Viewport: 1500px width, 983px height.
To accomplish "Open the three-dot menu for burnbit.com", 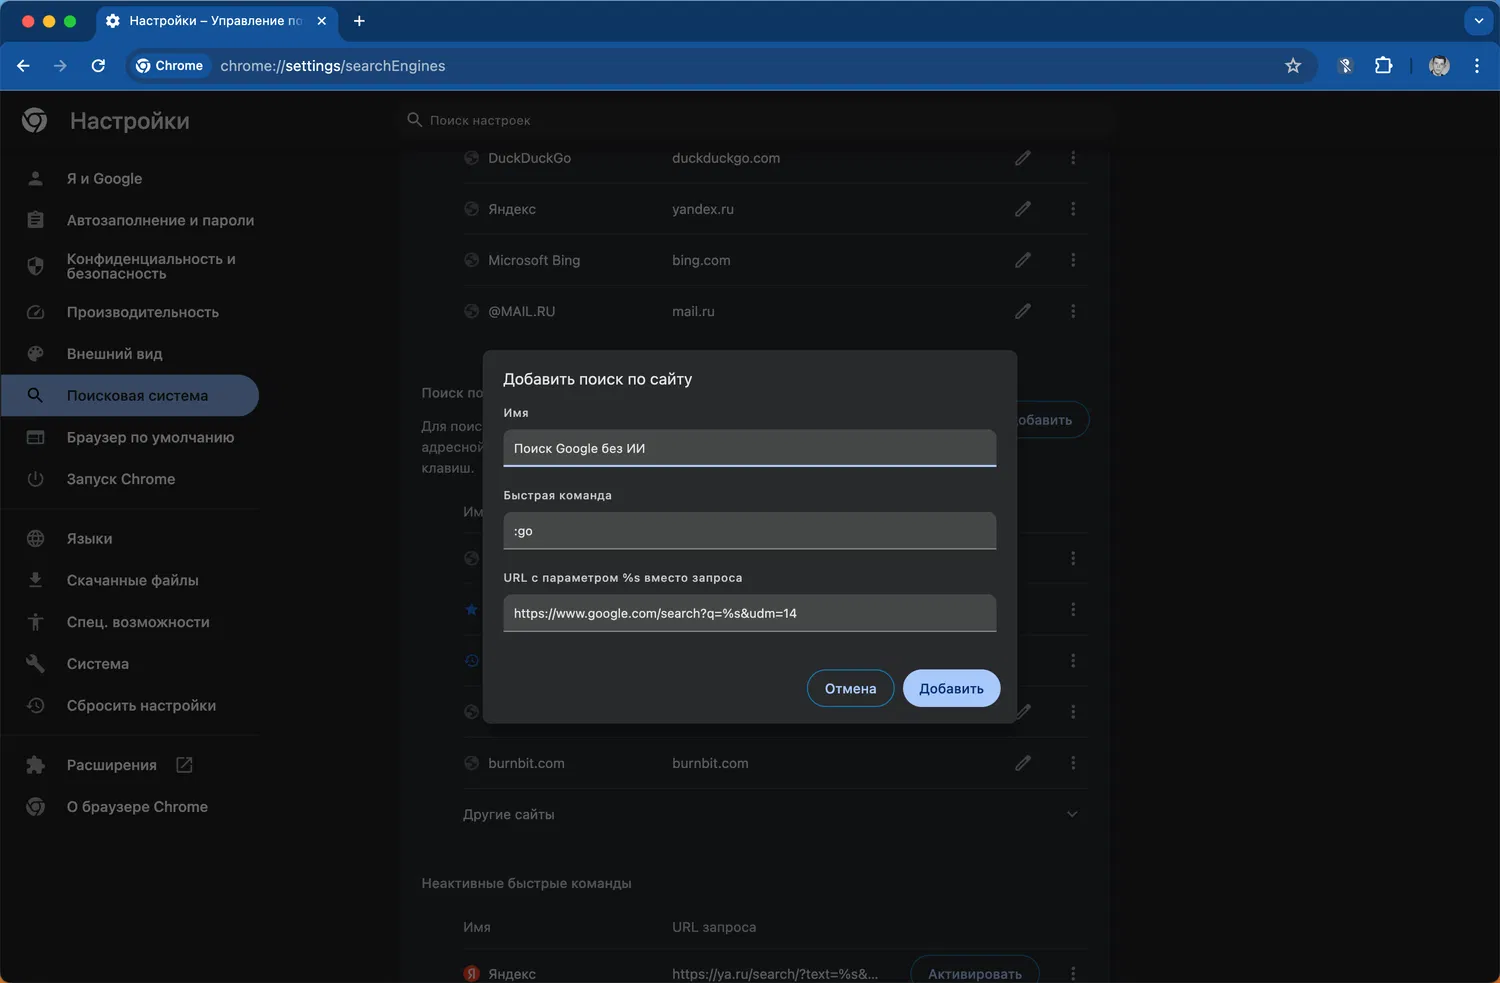I will pos(1073,763).
